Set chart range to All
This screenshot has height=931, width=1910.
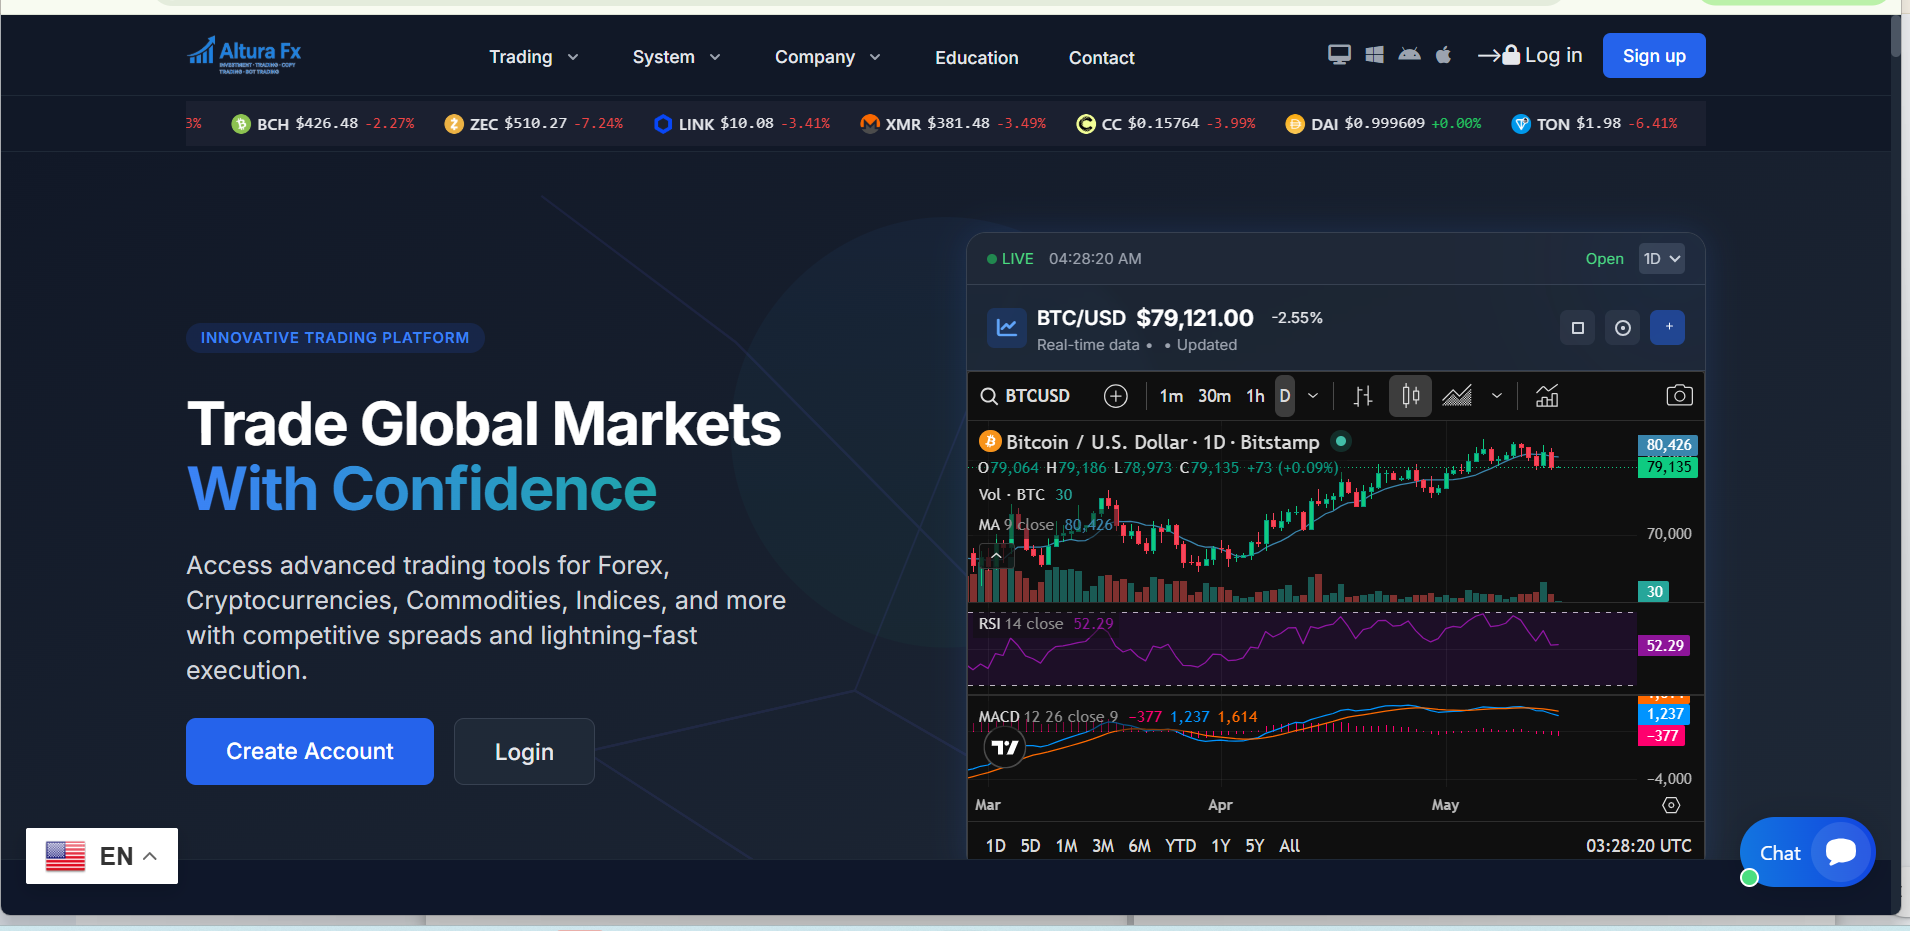pyautogui.click(x=1290, y=846)
